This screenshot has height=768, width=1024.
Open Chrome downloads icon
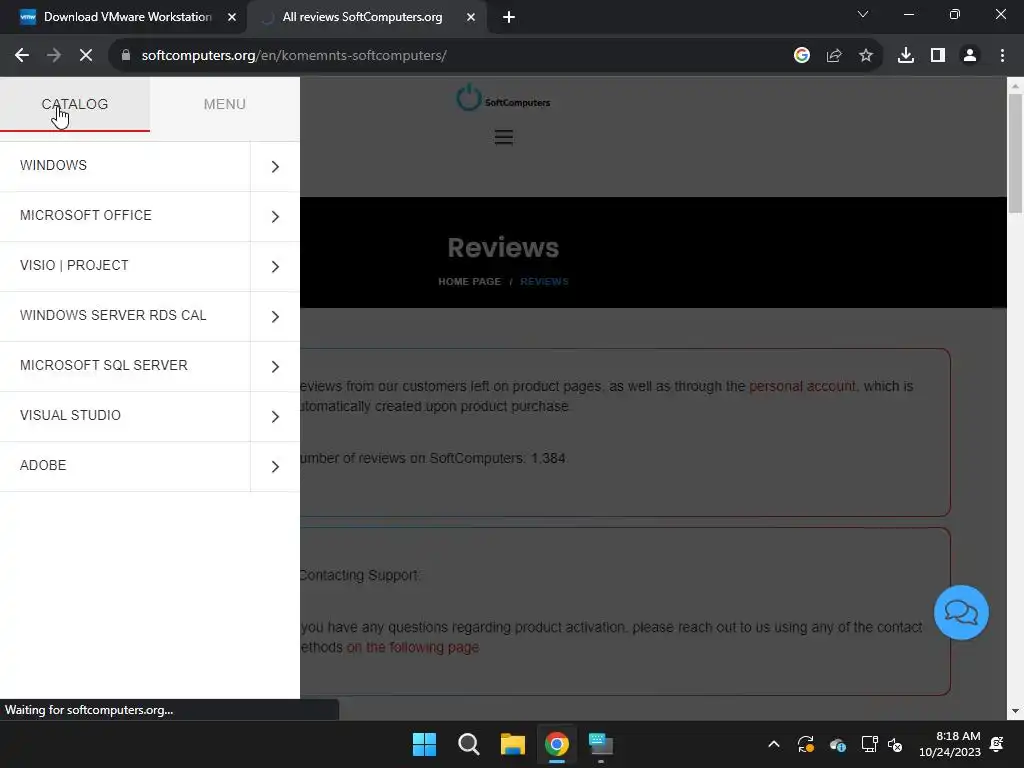(x=906, y=56)
